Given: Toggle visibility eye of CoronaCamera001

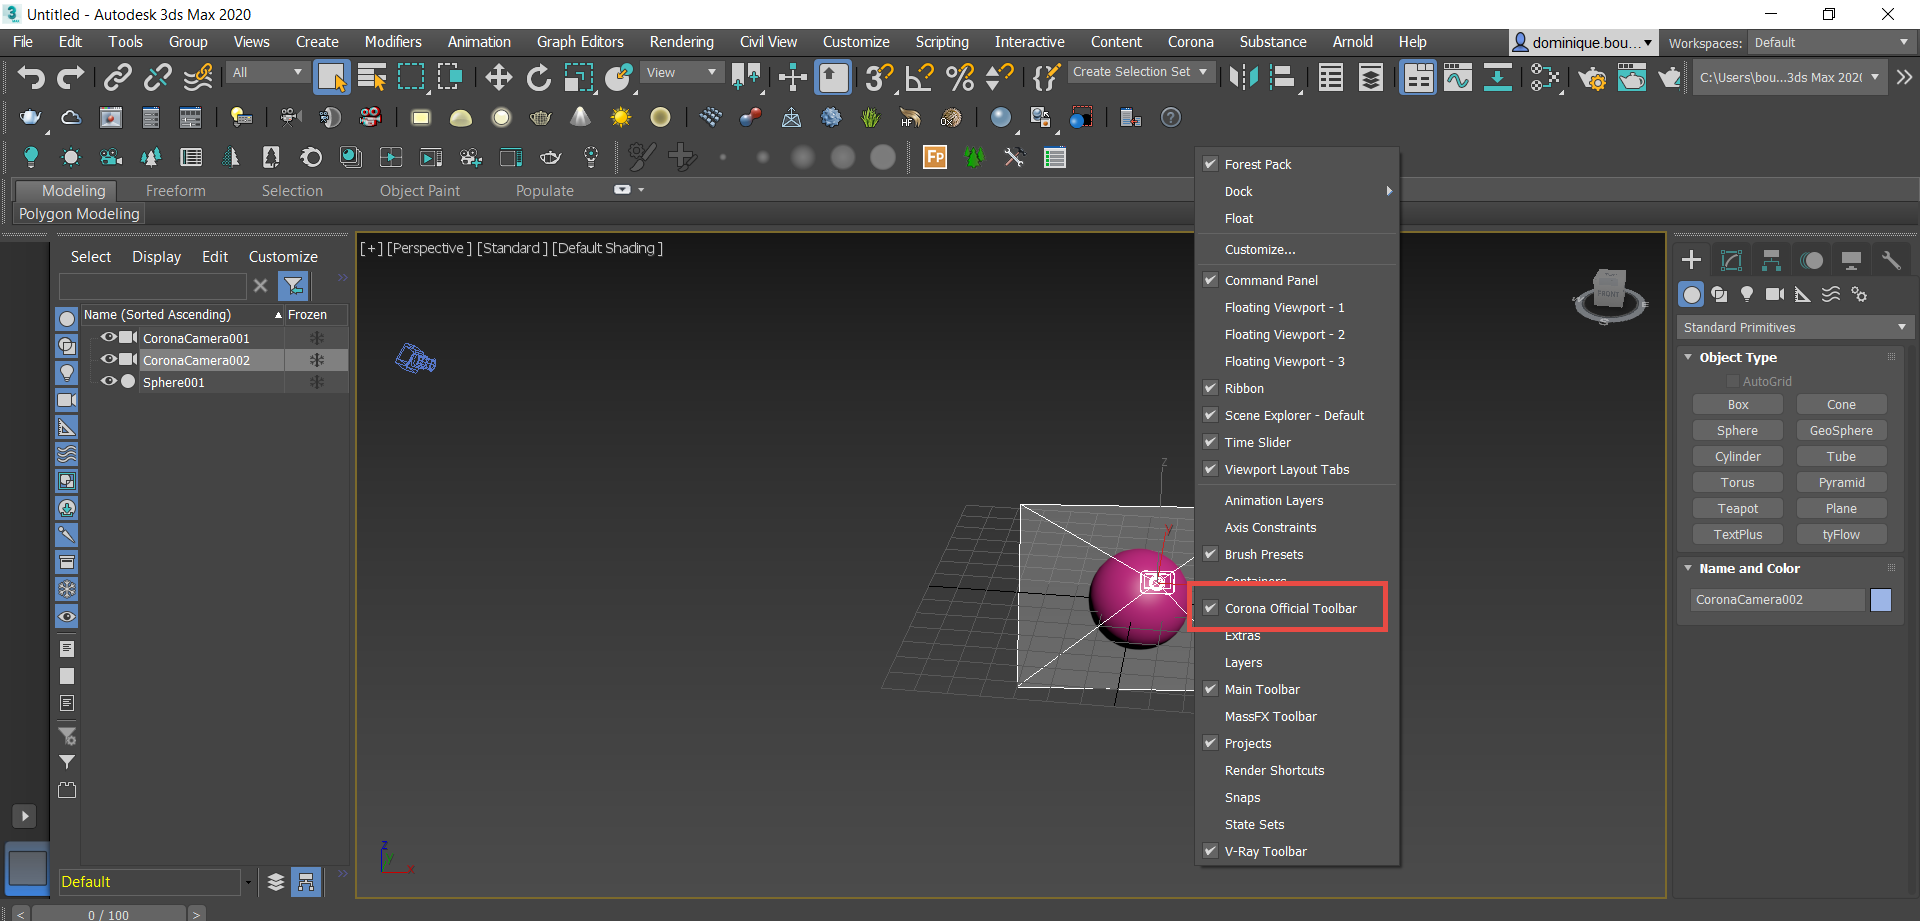Looking at the screenshot, I should [x=109, y=338].
